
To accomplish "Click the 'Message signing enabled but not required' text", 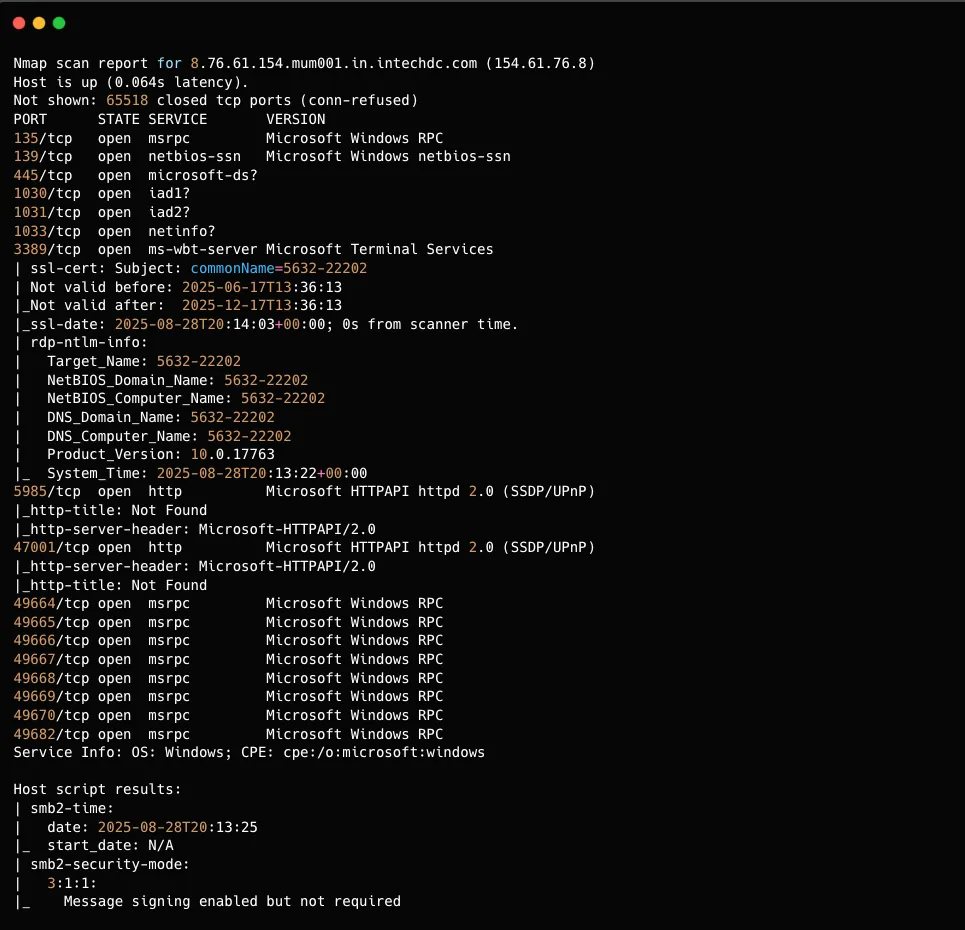I will tap(232, 901).
